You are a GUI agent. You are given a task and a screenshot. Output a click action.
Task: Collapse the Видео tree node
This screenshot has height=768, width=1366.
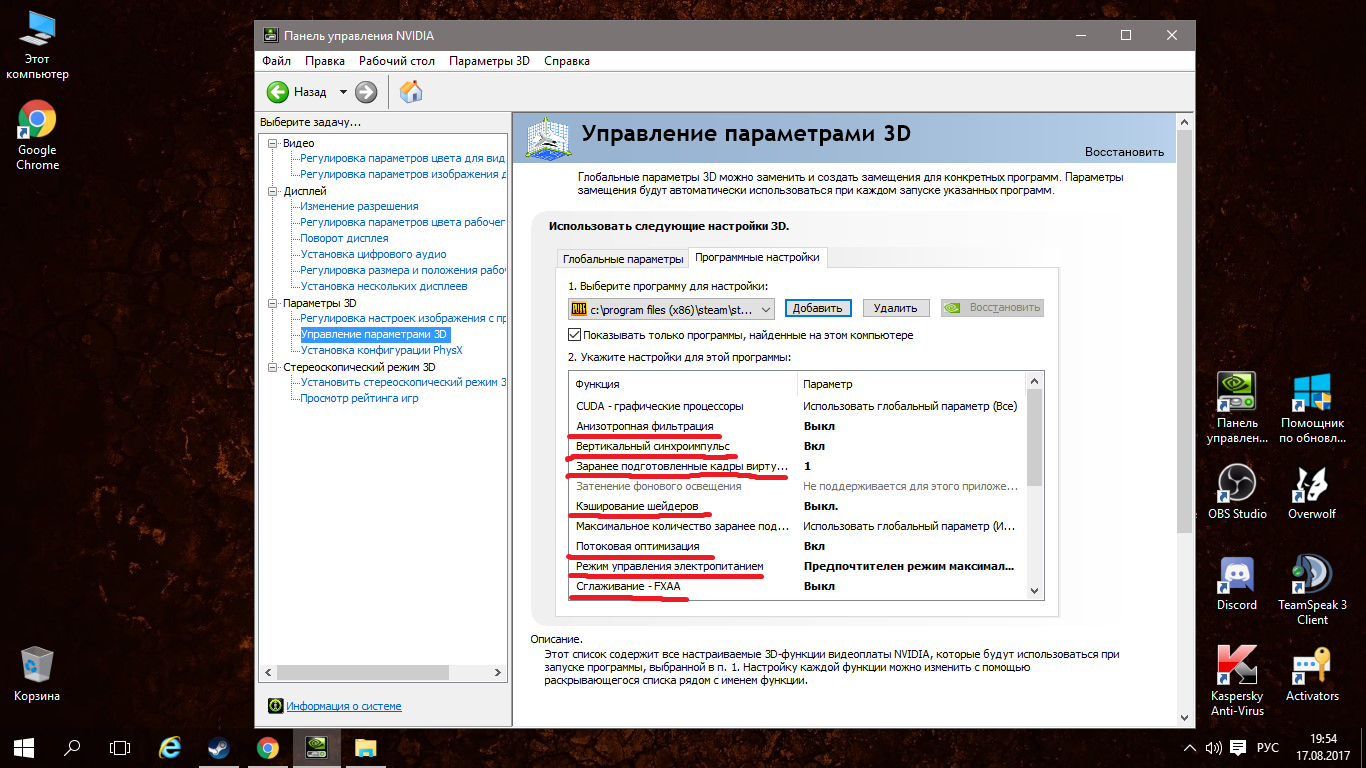[x=273, y=143]
